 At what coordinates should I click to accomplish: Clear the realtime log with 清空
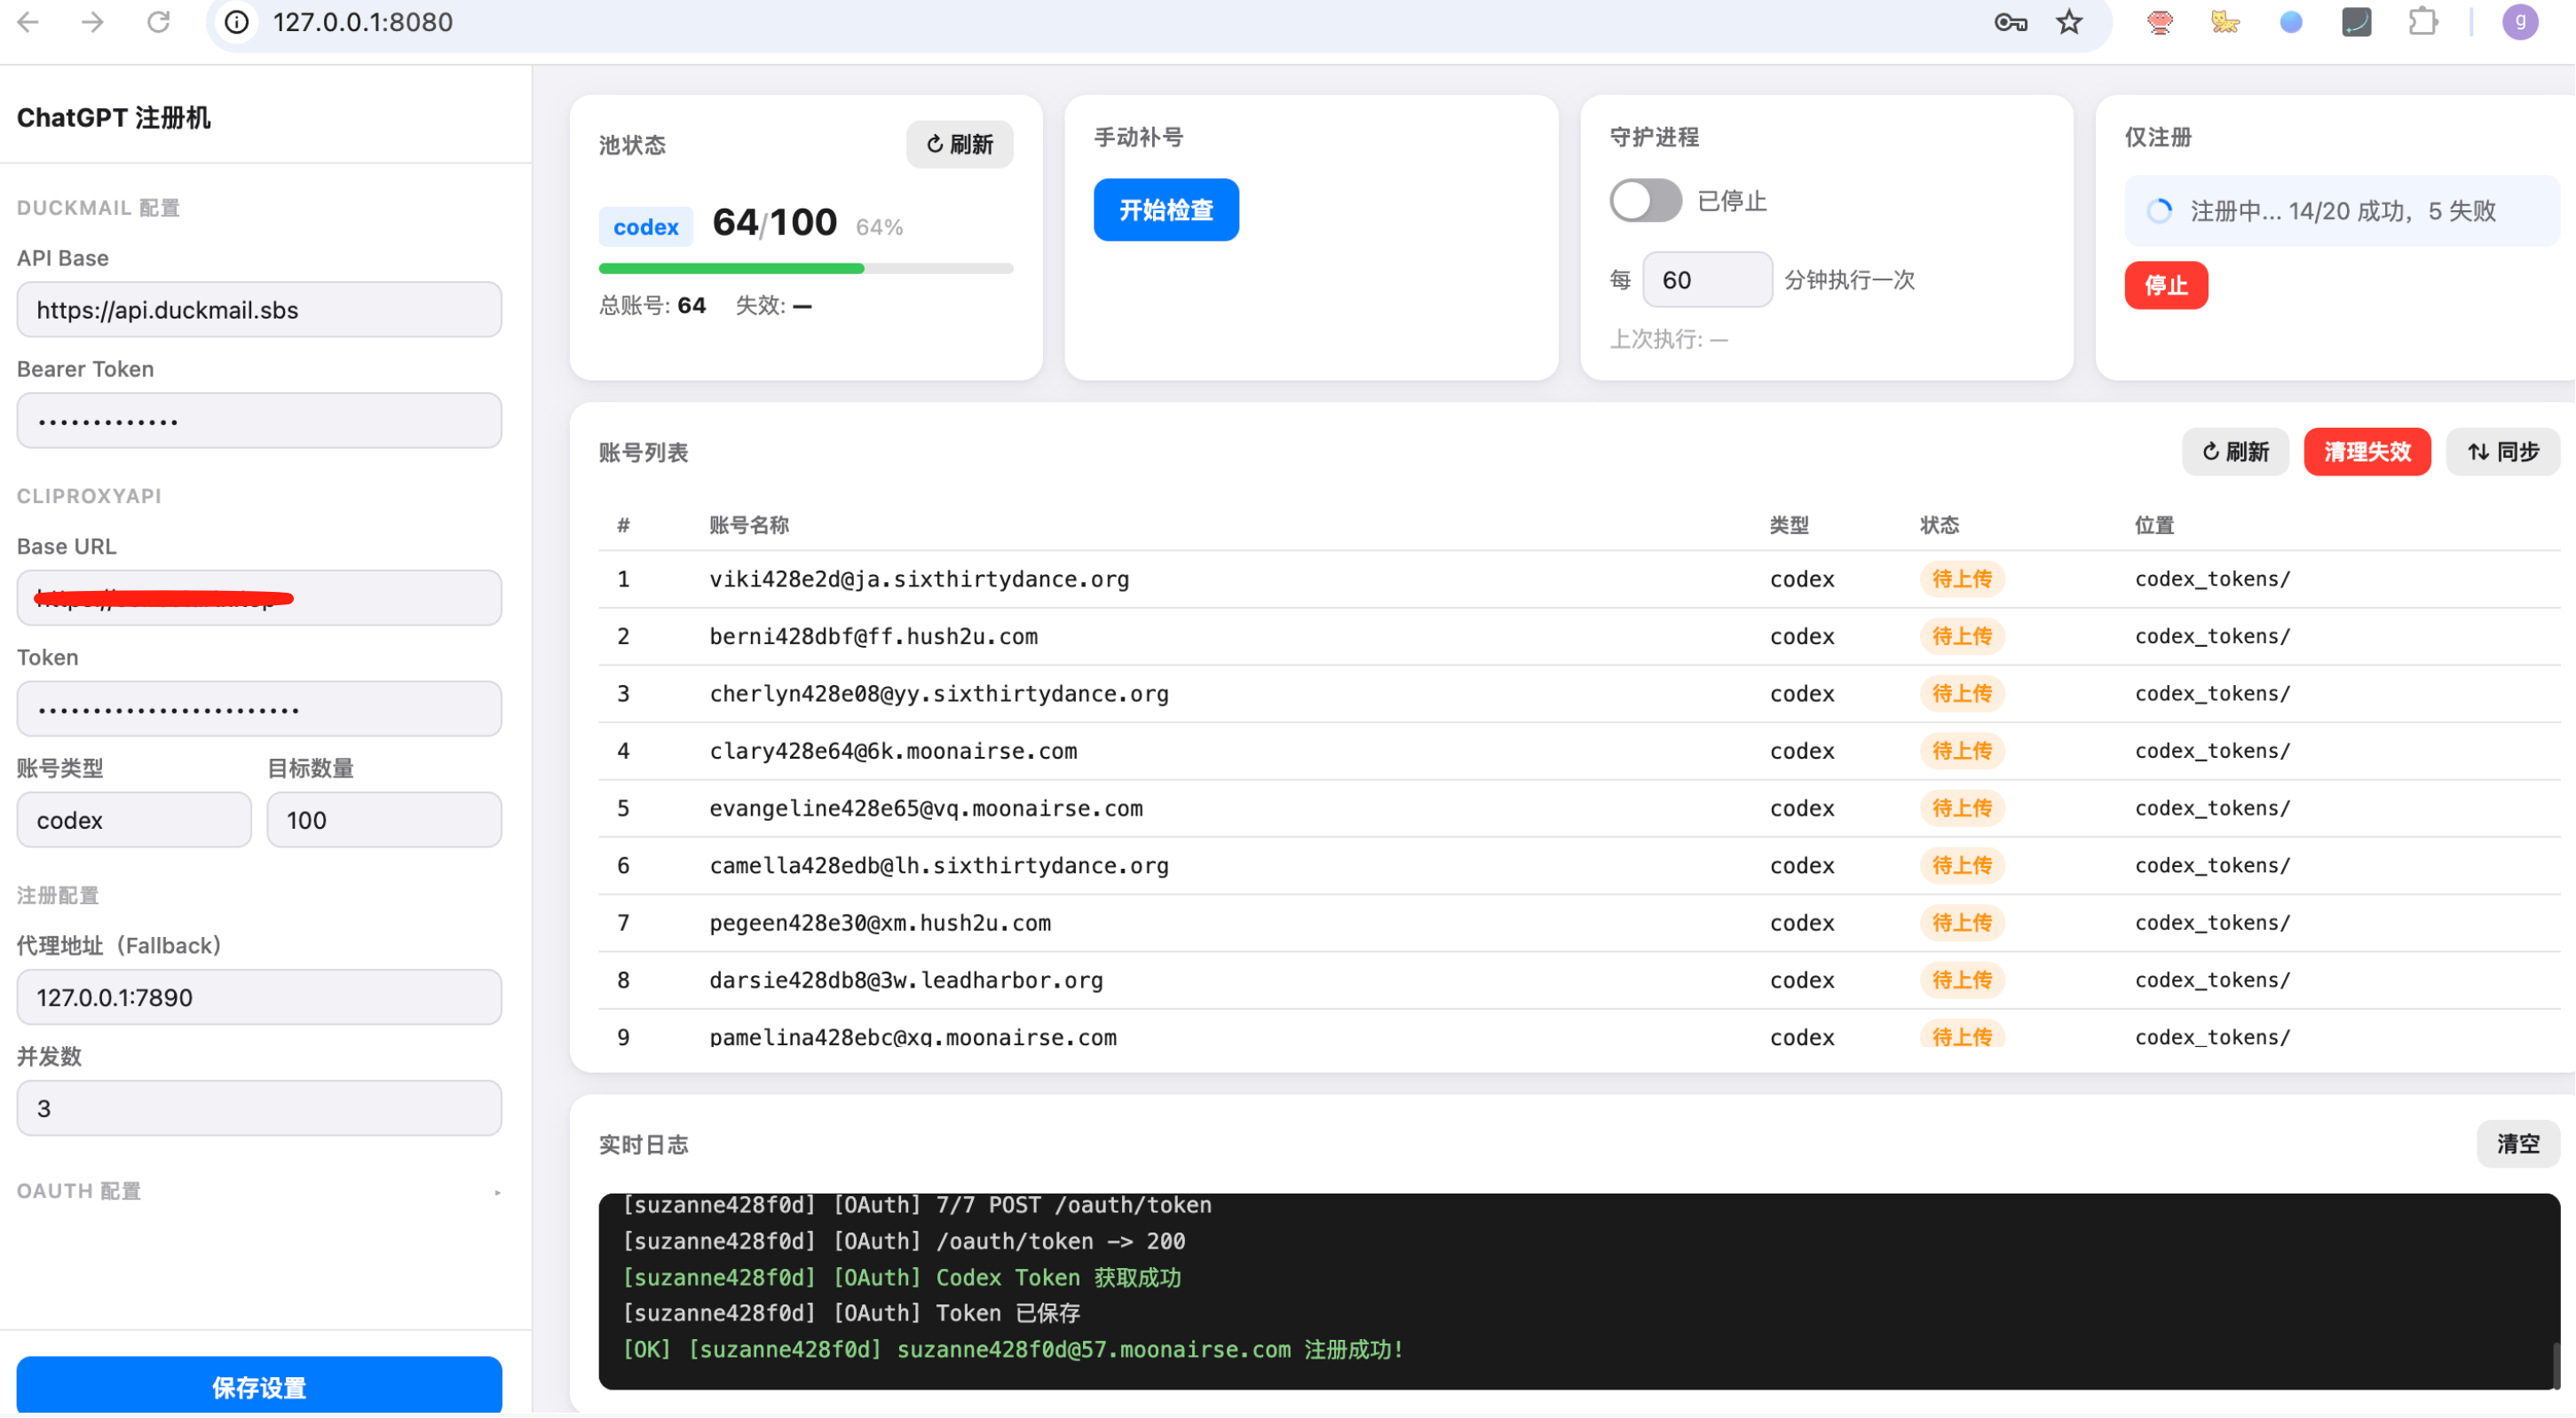(x=2518, y=1144)
